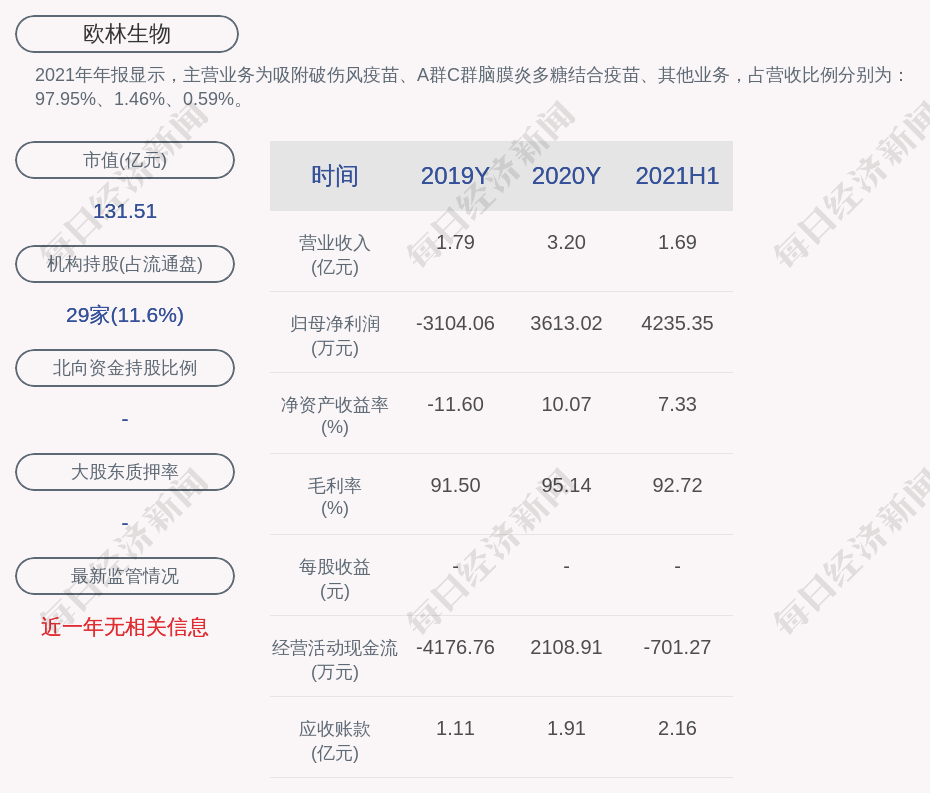
Task: Click the 净资产收益率(%) row label
Action: (335, 416)
